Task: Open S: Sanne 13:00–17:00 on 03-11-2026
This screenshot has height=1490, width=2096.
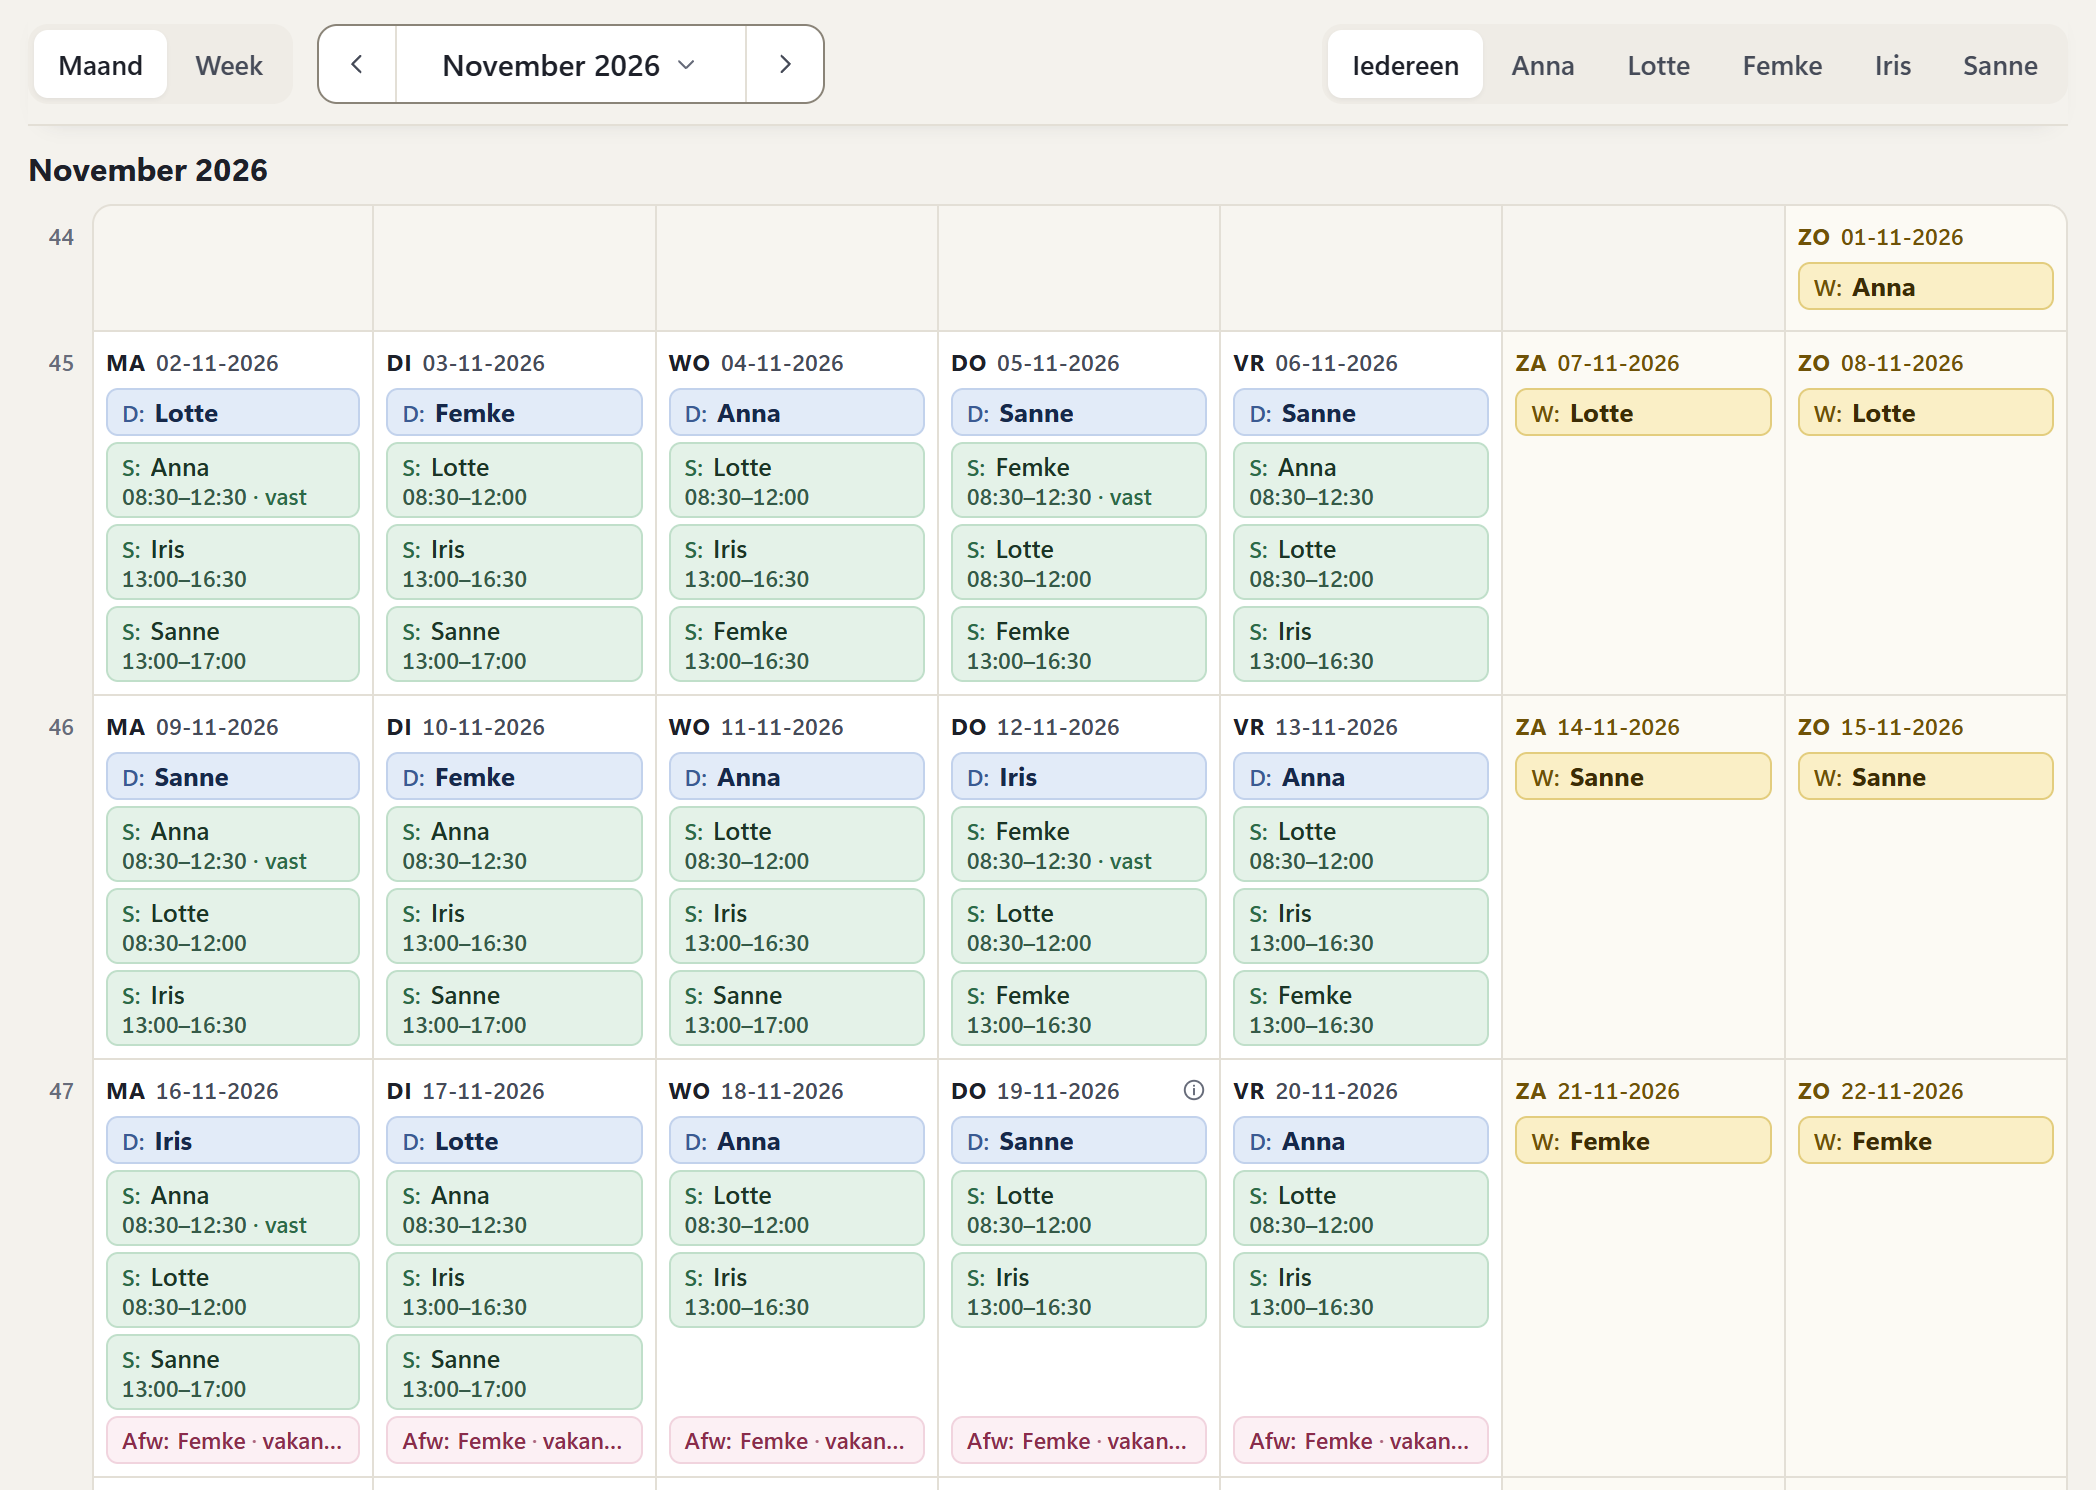Action: coord(514,645)
